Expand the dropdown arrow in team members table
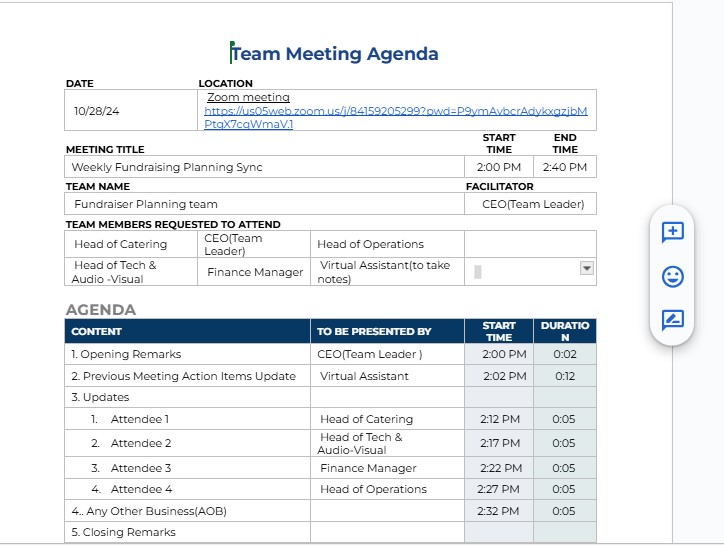This screenshot has width=724, height=545. pos(587,268)
